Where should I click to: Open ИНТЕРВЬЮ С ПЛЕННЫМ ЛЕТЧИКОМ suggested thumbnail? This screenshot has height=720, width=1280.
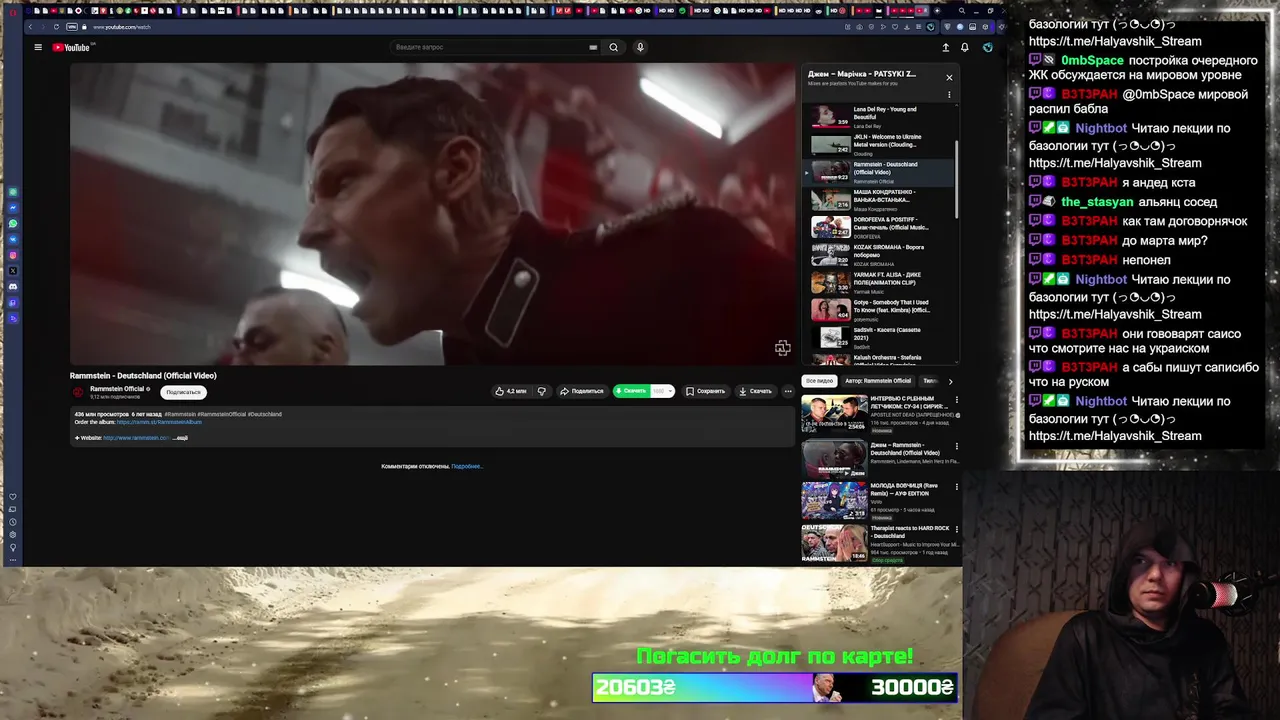click(834, 413)
